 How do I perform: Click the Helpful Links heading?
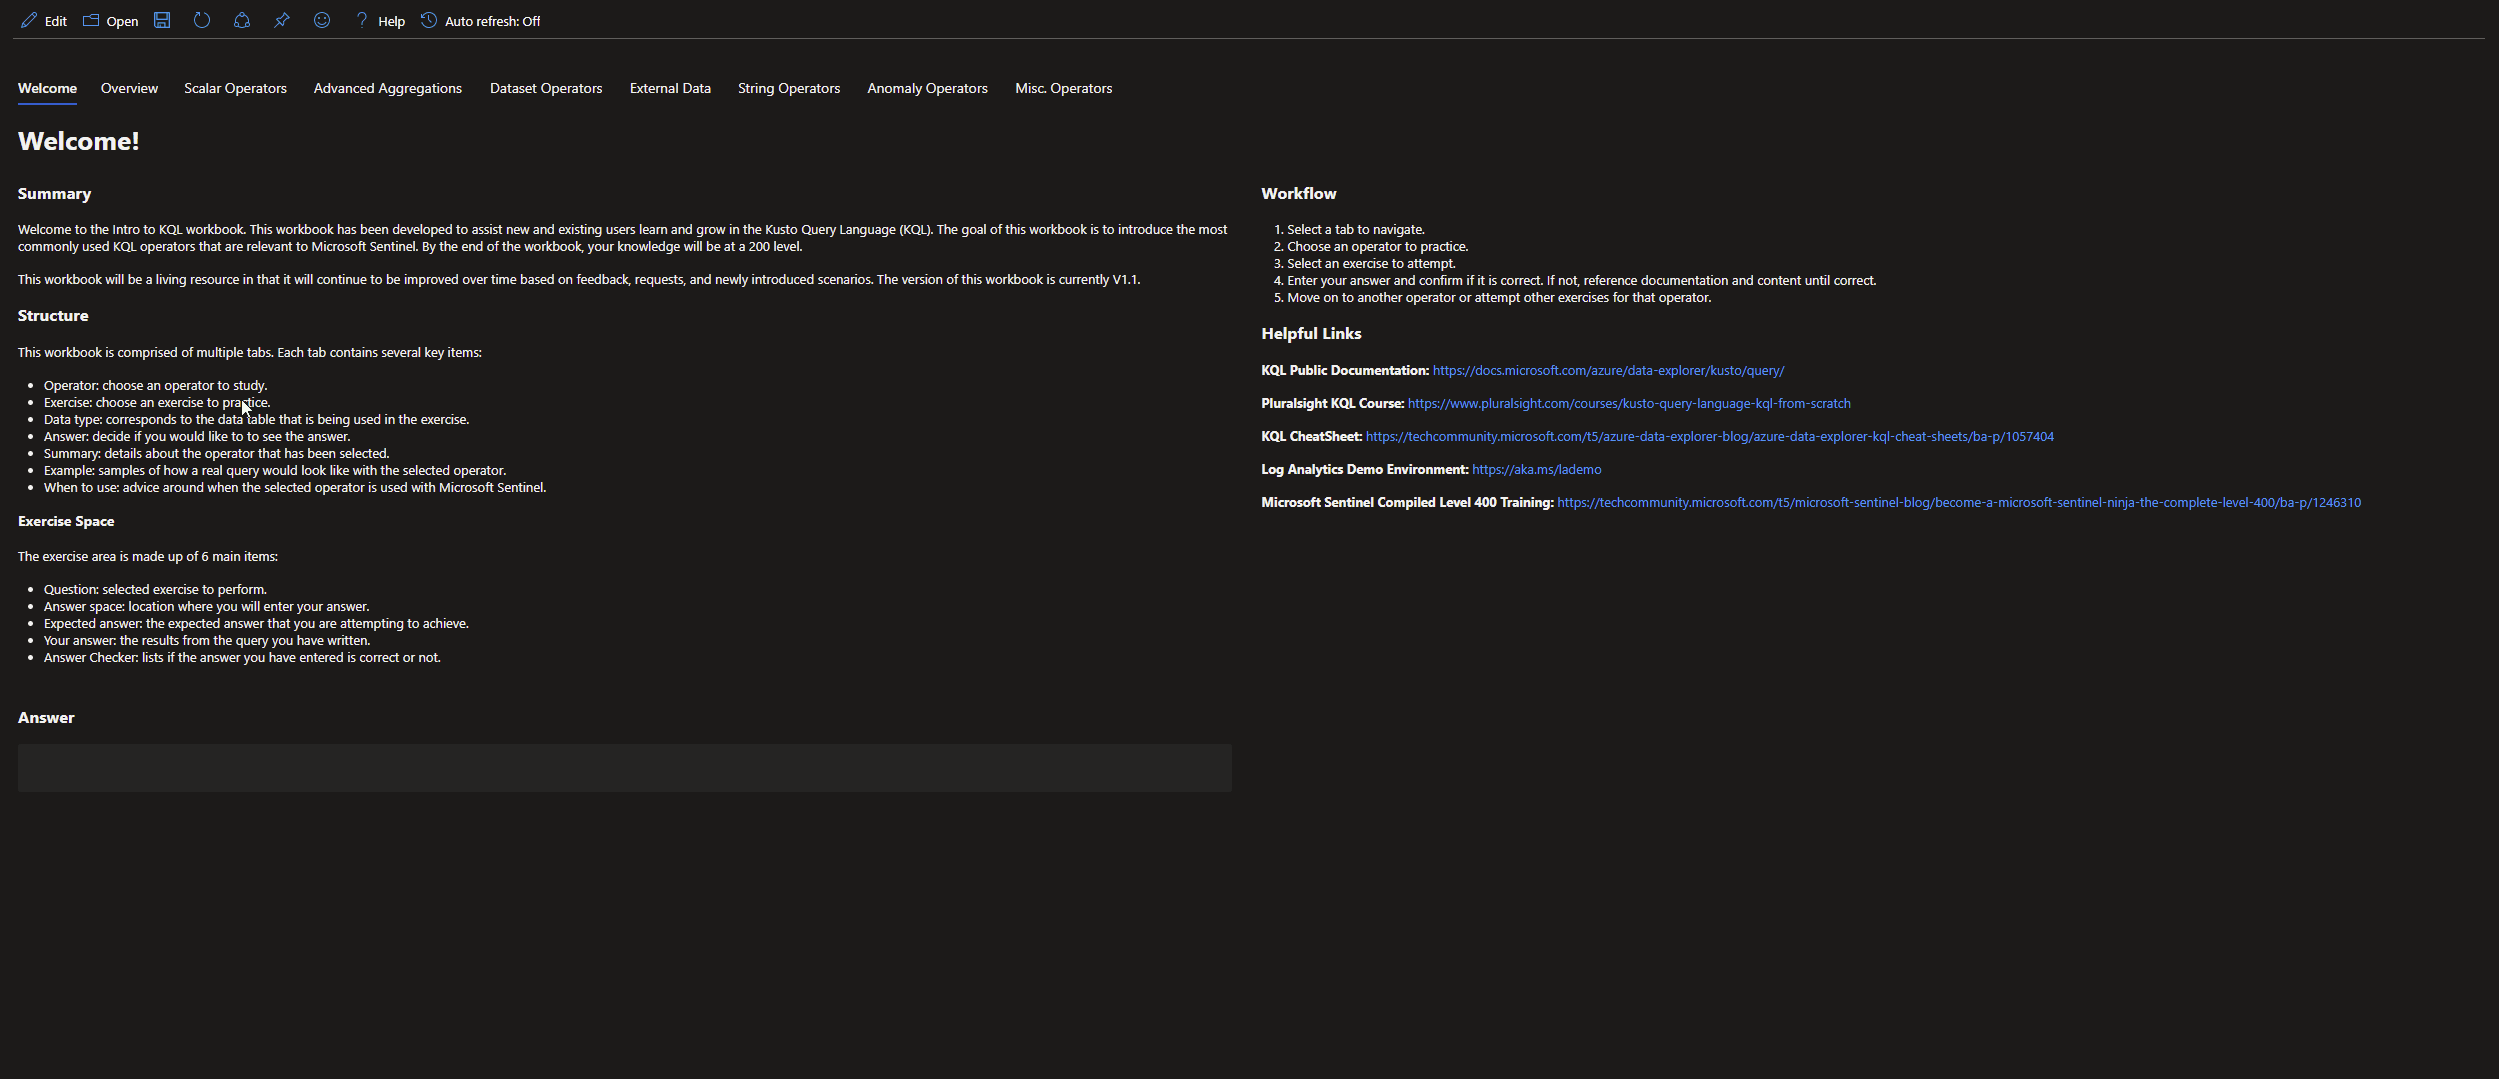point(1311,334)
